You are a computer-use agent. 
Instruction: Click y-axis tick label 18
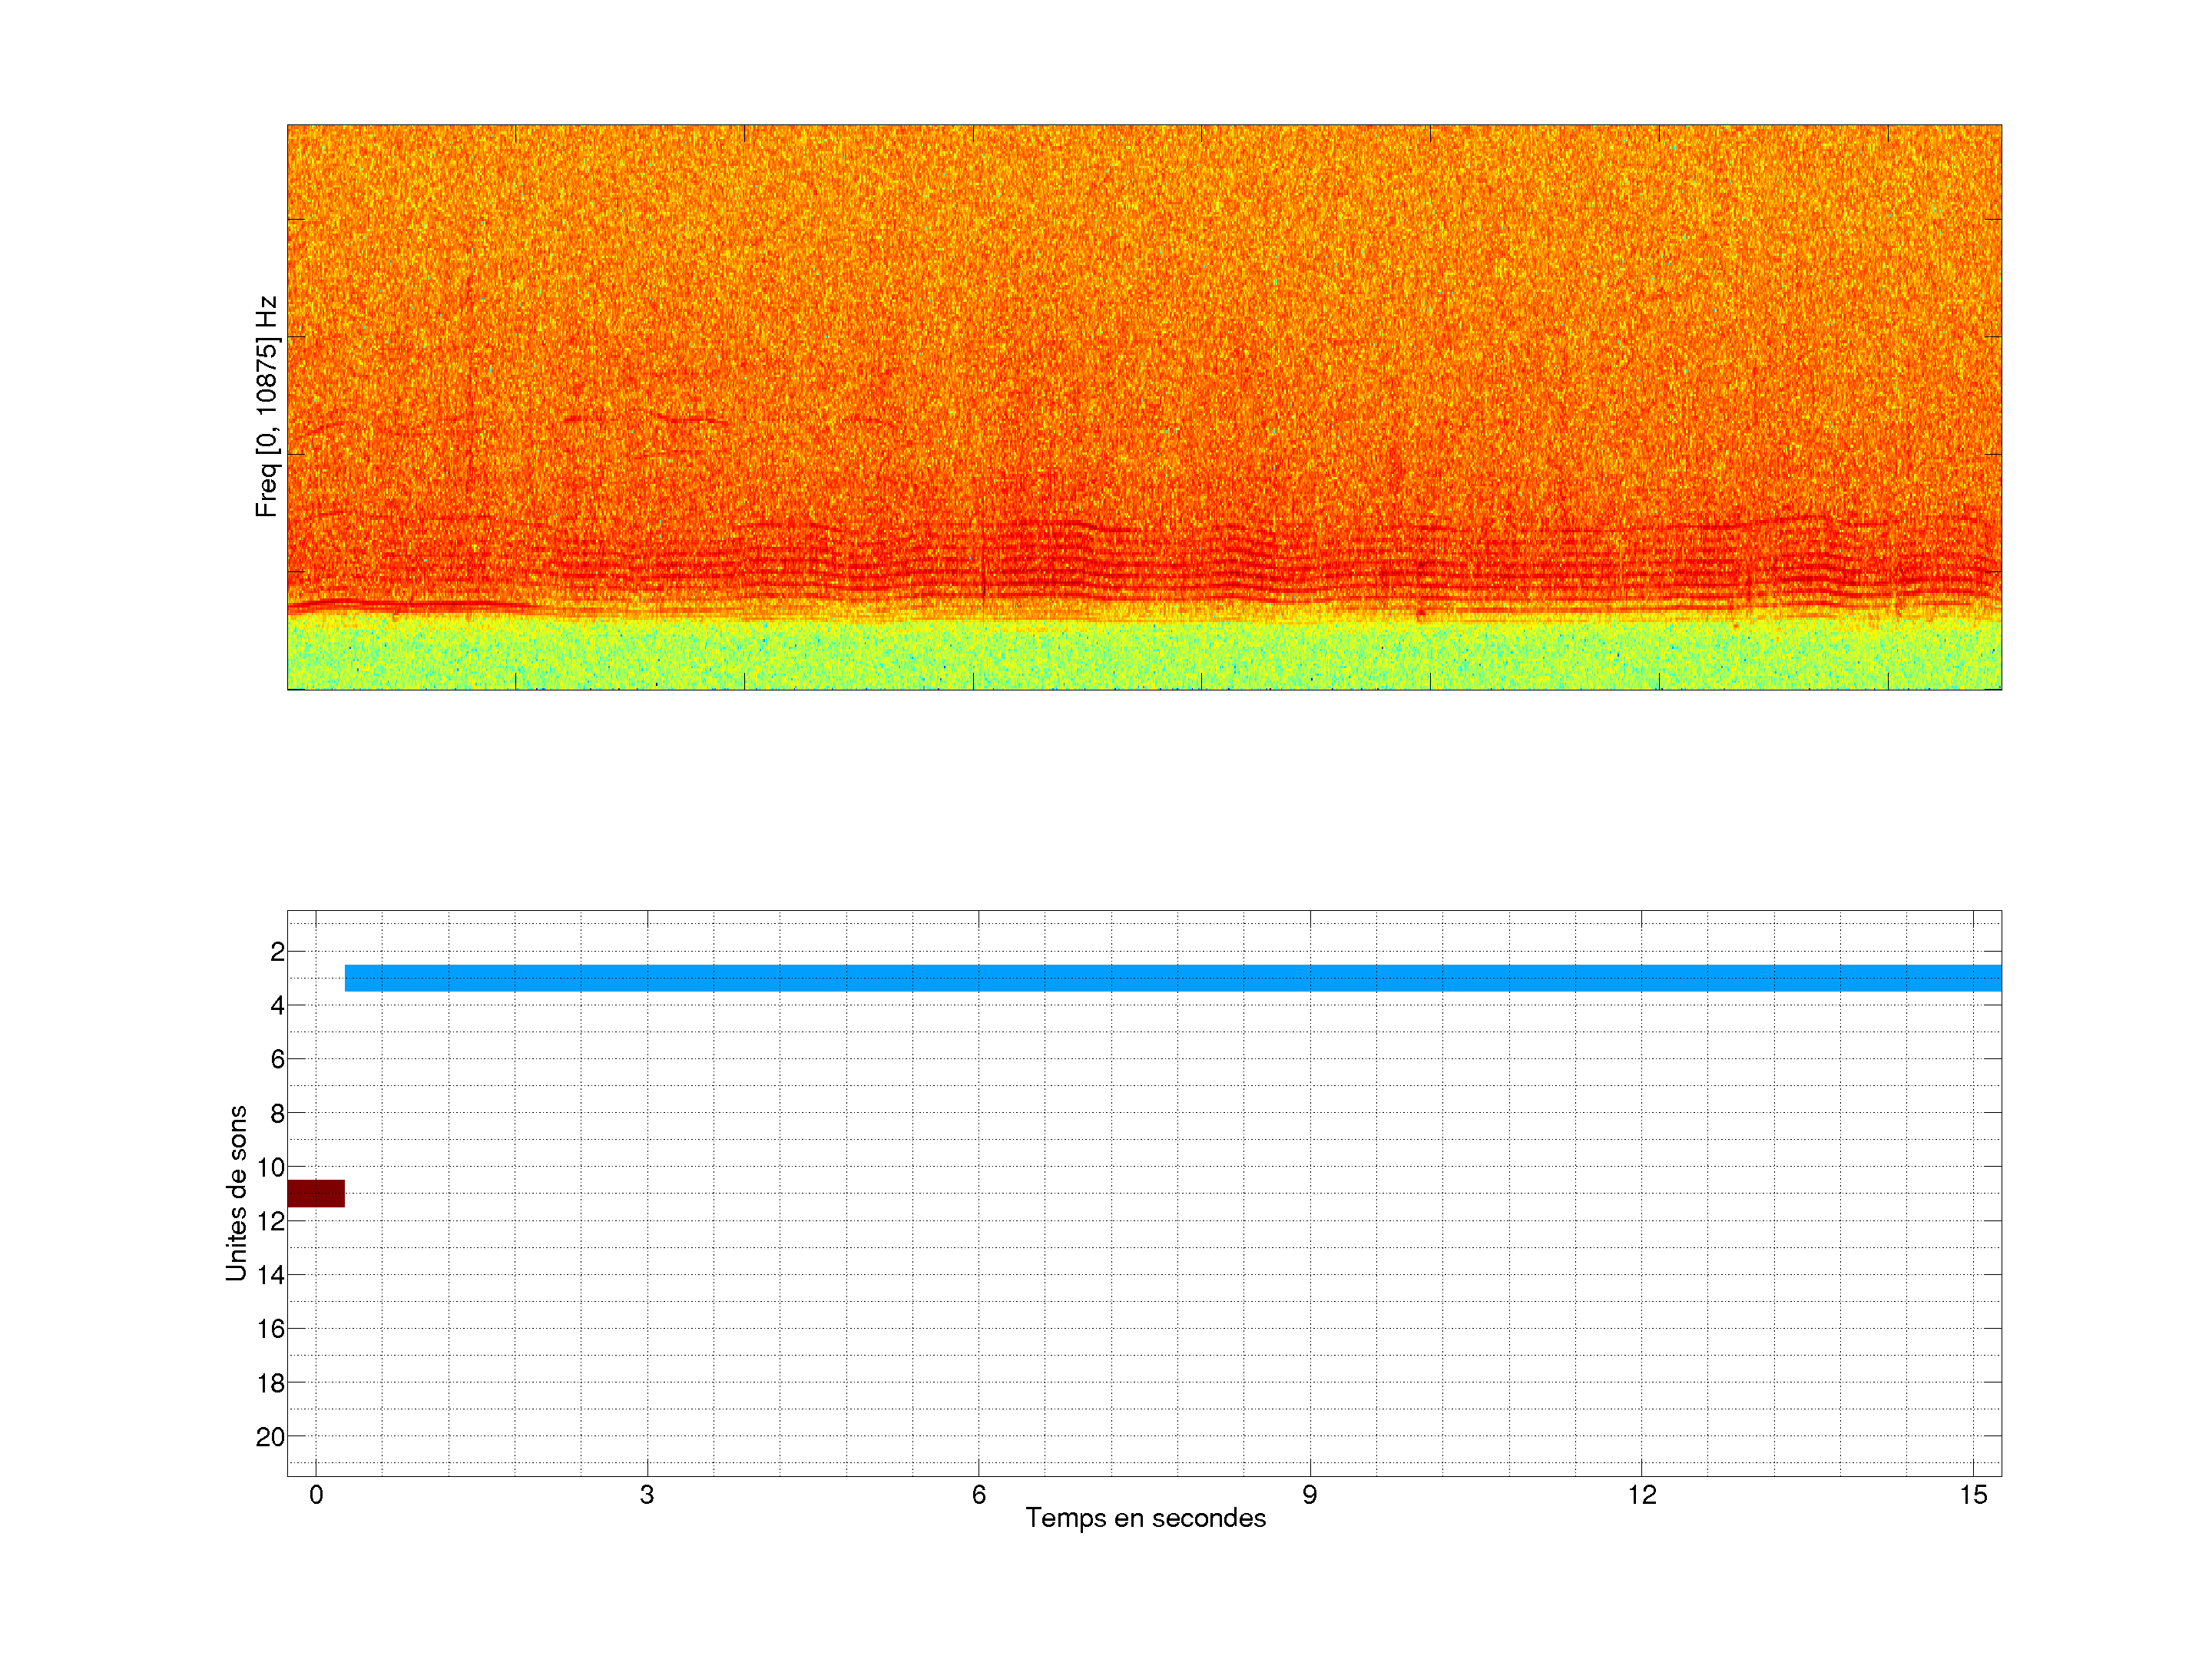pyautogui.click(x=271, y=1383)
